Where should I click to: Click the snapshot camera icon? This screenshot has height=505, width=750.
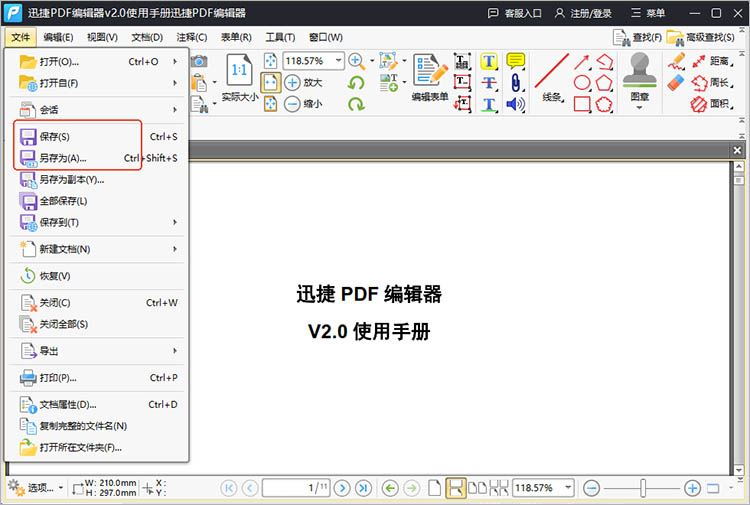(x=199, y=61)
